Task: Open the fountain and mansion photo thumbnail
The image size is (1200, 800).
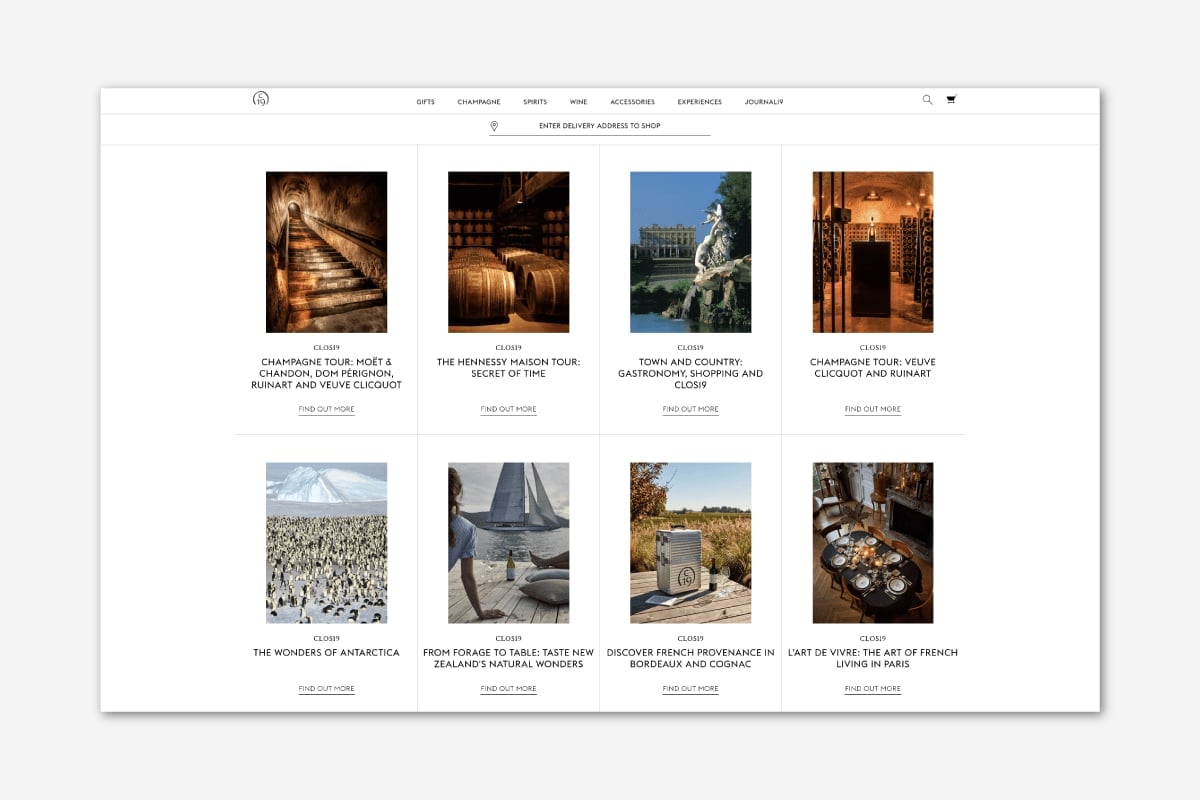Action: pyautogui.click(x=690, y=252)
